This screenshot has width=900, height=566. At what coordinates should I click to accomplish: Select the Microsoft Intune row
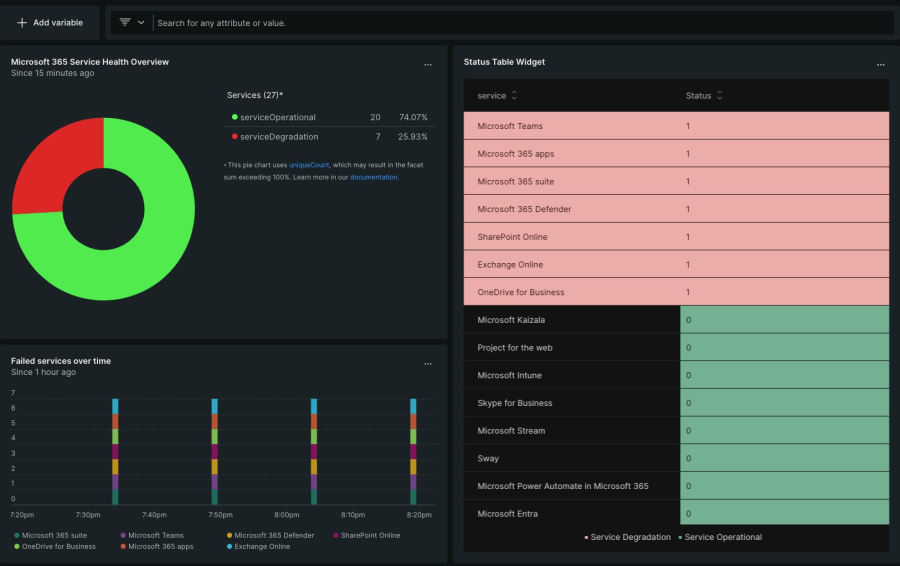[x=676, y=375]
